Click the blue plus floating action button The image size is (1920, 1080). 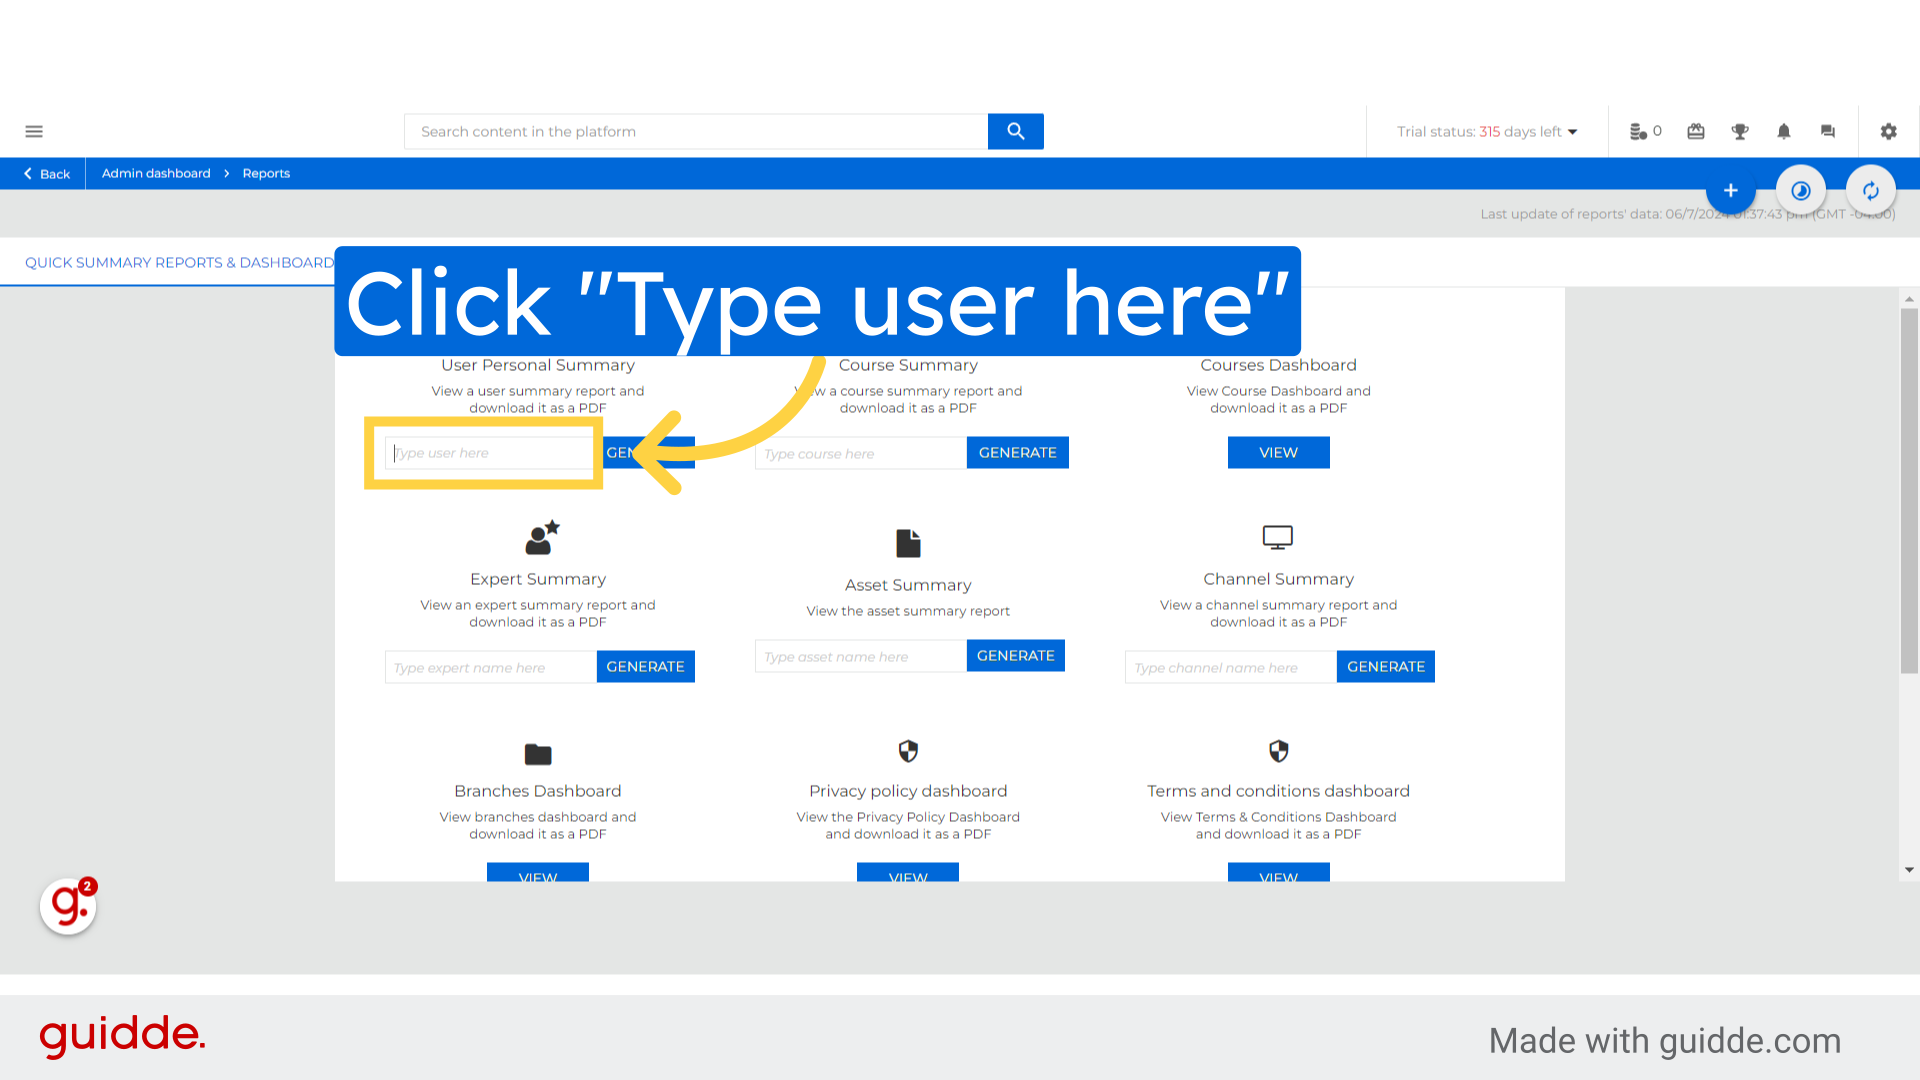[1731, 190]
